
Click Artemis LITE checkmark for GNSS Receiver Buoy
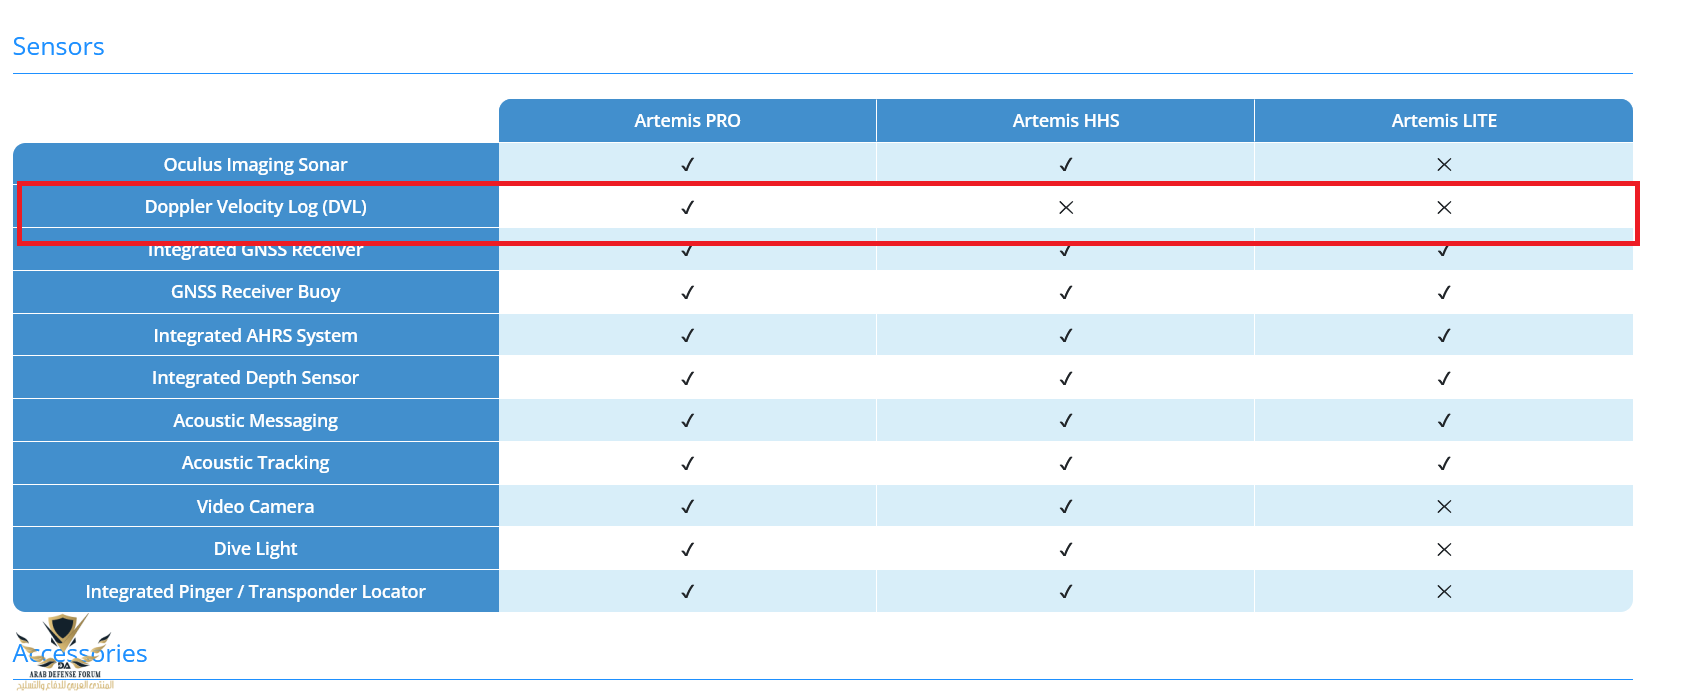click(1444, 293)
